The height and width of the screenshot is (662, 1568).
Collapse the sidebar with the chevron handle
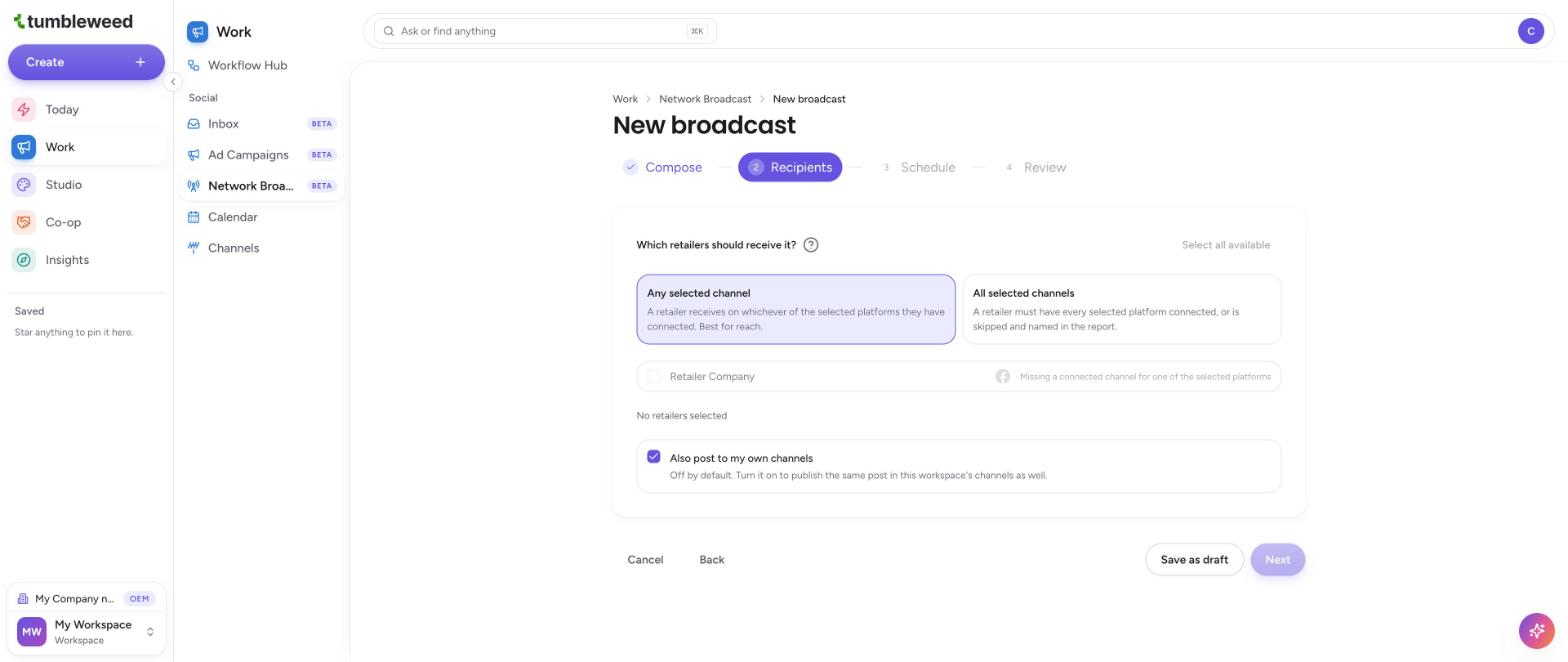[x=173, y=82]
